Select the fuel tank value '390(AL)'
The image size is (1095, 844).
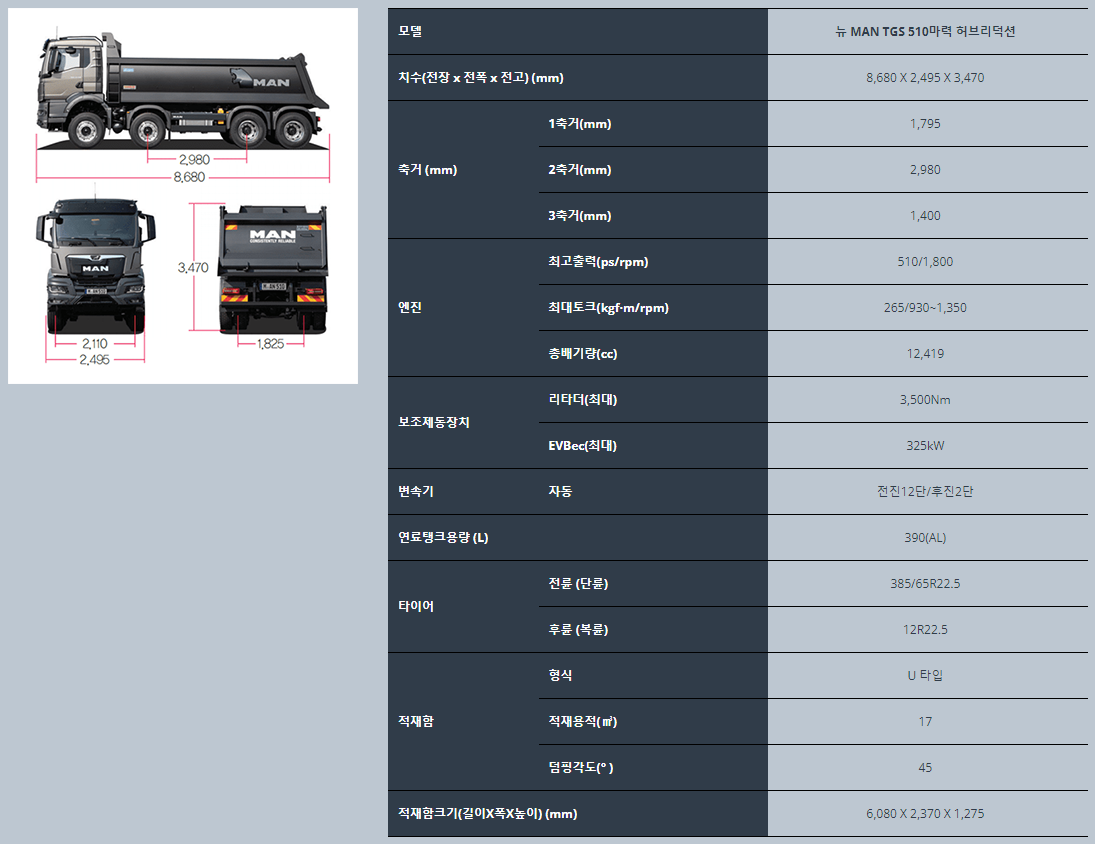point(925,538)
